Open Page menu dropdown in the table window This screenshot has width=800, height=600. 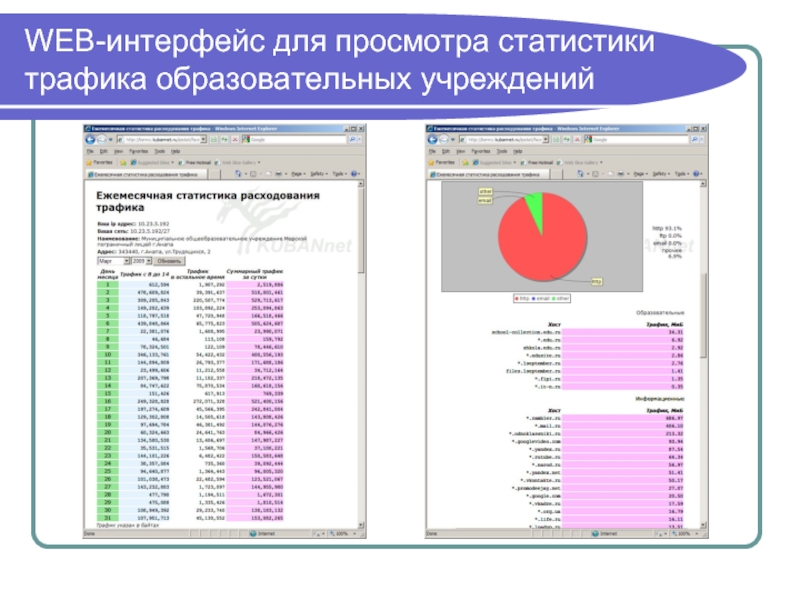coord(298,174)
